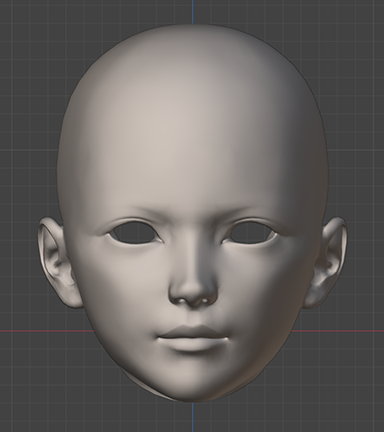
Task: Click the blue vertical axis line above the head
Action: pyautogui.click(x=192, y=12)
